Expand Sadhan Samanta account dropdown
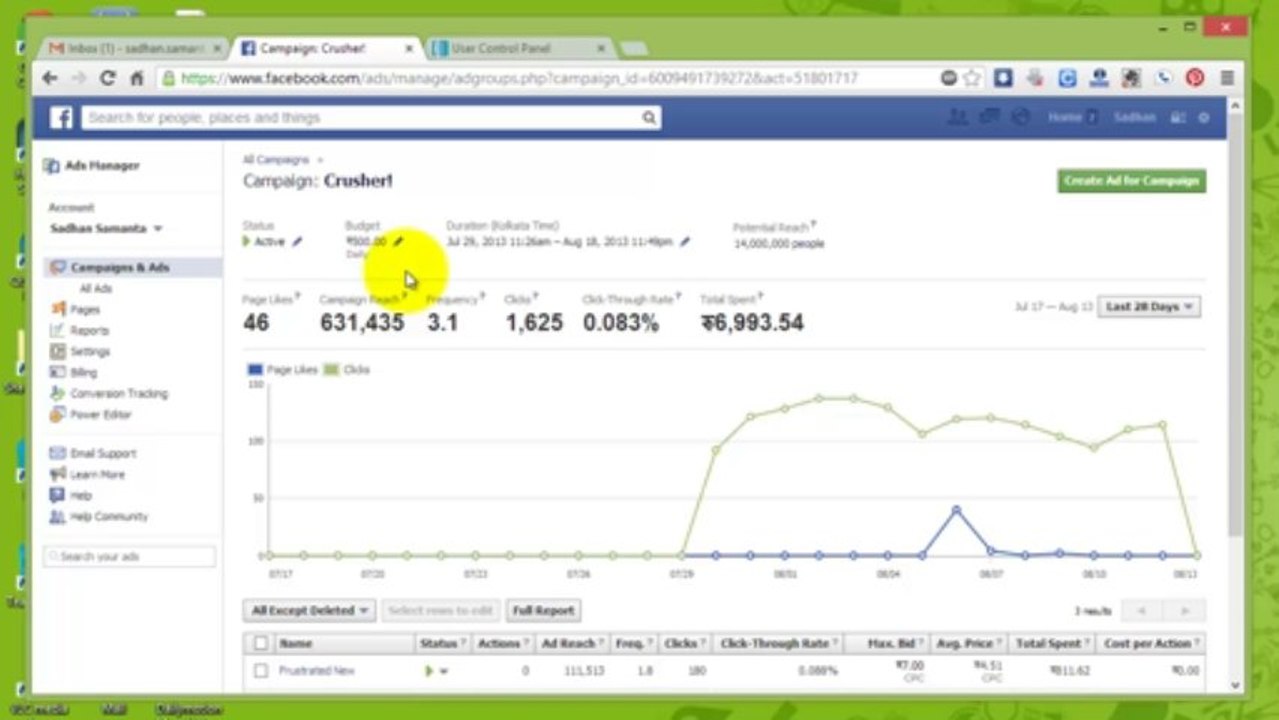The width and height of the screenshot is (1279, 720). [105, 229]
